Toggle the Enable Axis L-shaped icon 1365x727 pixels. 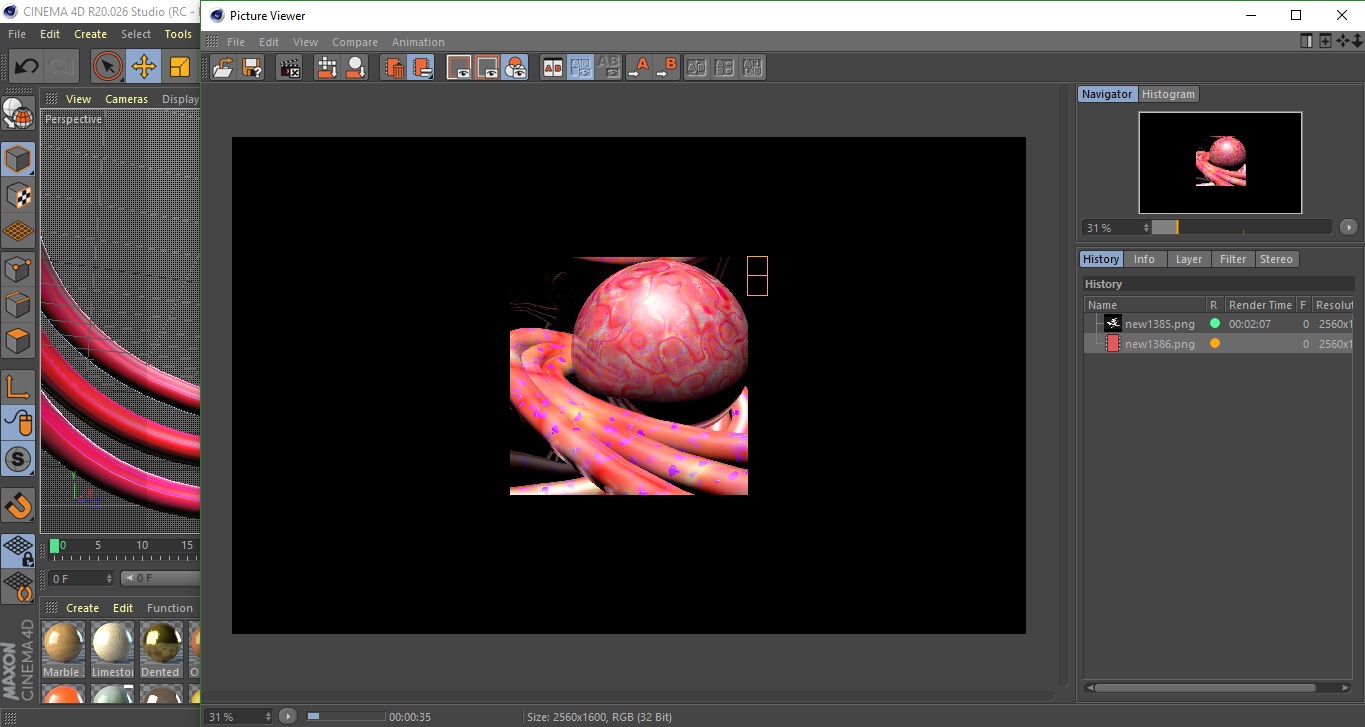18,387
